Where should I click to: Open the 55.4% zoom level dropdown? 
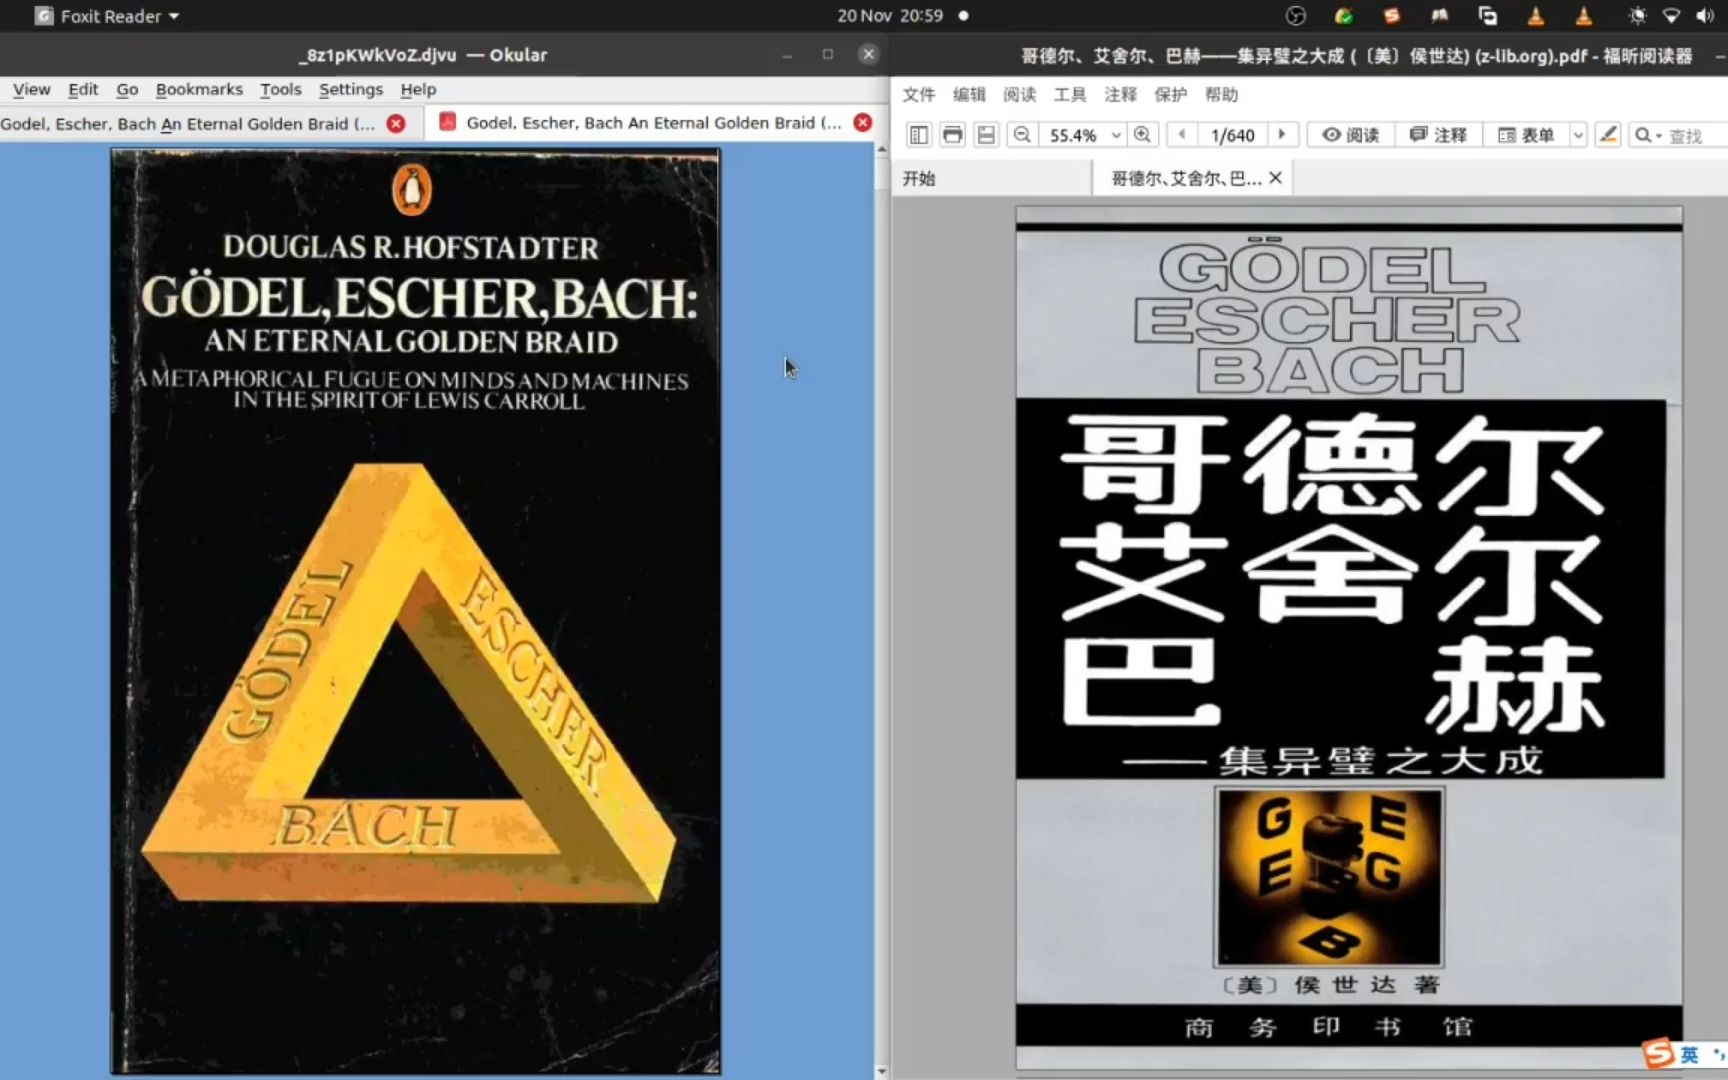(1116, 135)
